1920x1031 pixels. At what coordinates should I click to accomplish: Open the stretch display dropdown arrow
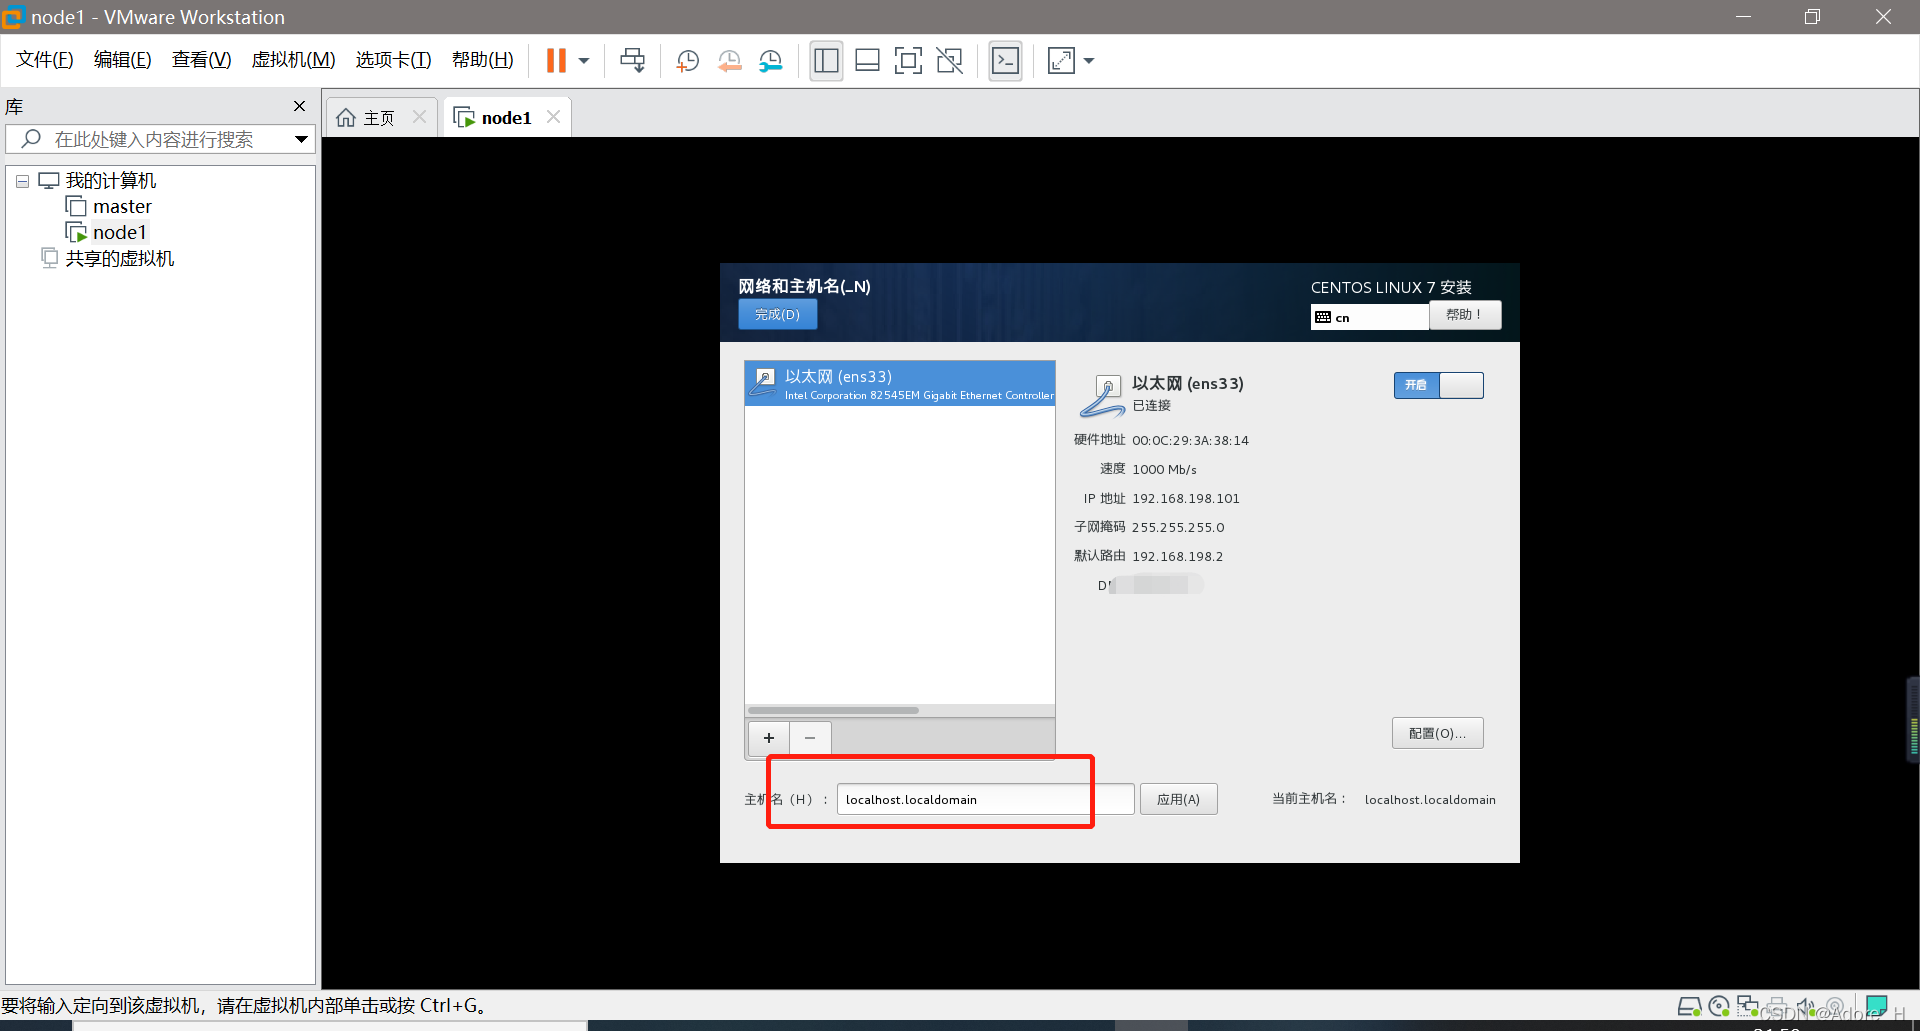(1089, 61)
